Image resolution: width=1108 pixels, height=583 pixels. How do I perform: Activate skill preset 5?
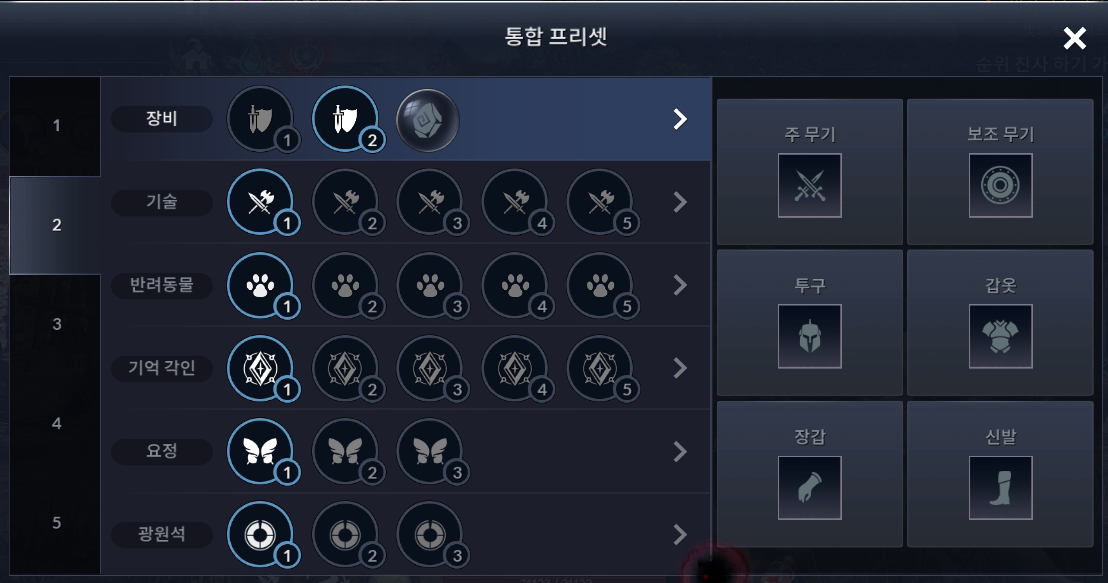[600, 202]
